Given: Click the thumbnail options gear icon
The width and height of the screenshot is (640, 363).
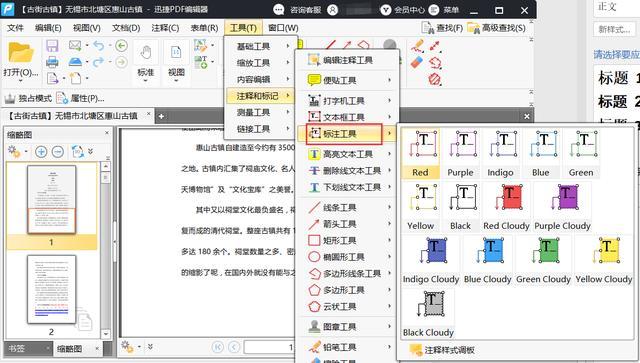Looking at the screenshot, I should pyautogui.click(x=14, y=152).
